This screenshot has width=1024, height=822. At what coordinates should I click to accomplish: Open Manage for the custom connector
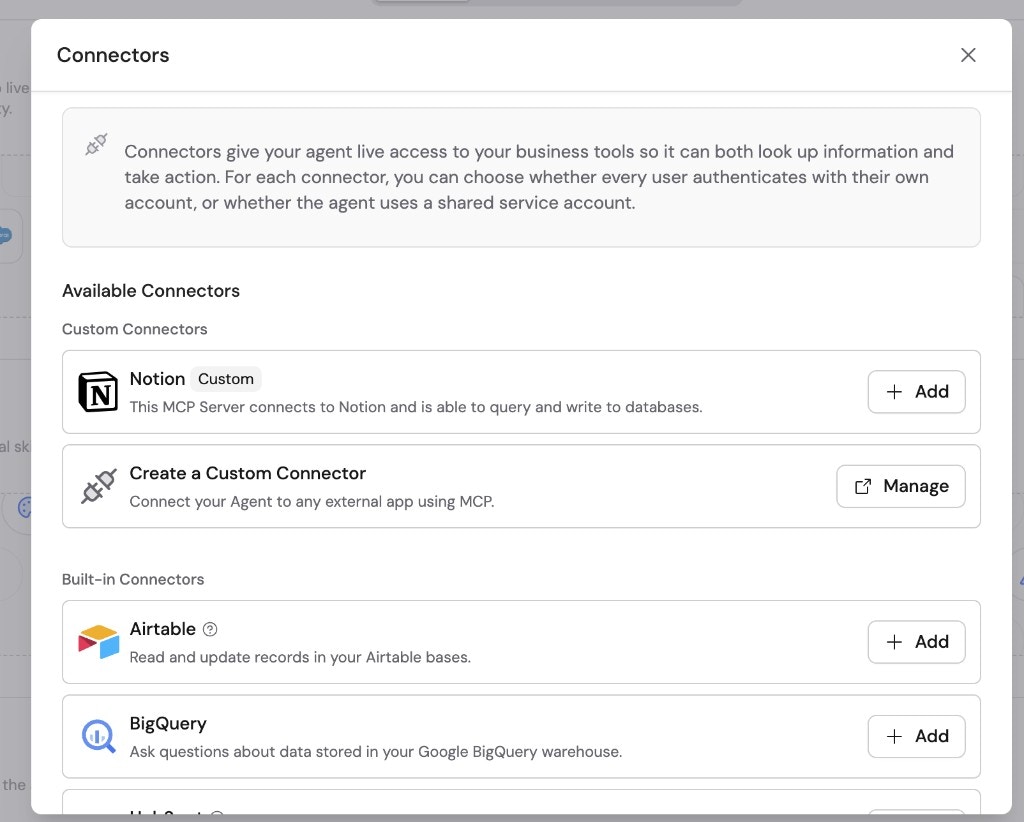click(900, 486)
